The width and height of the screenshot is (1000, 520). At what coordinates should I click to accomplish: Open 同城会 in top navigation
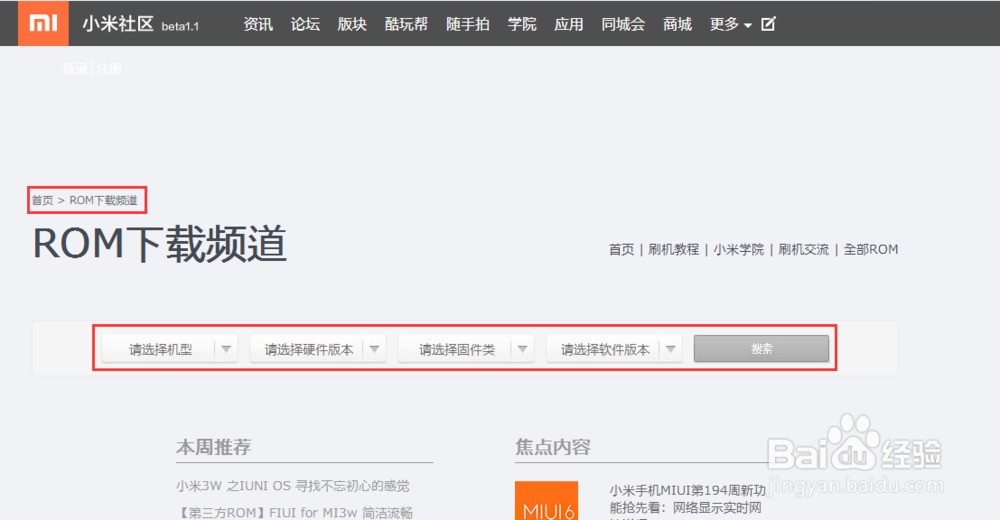tap(623, 24)
